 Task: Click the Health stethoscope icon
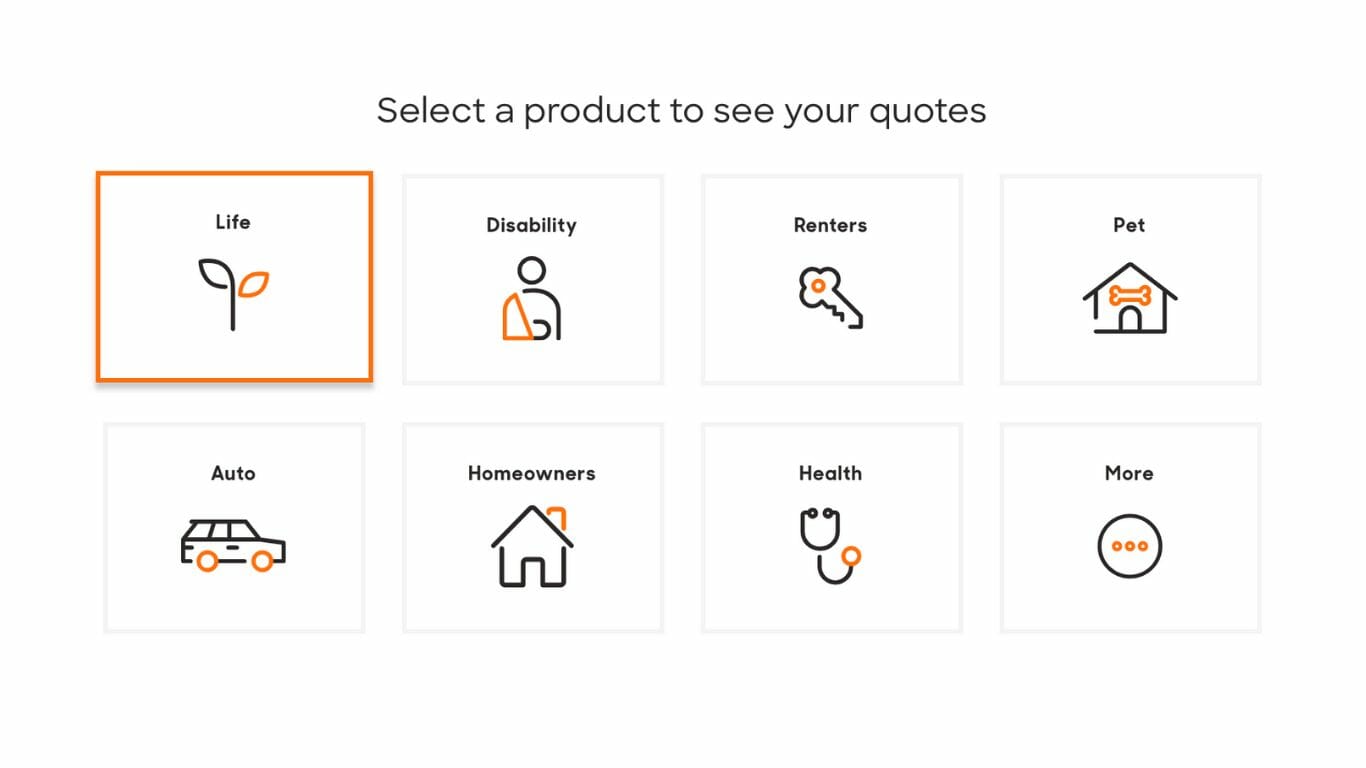click(x=830, y=545)
